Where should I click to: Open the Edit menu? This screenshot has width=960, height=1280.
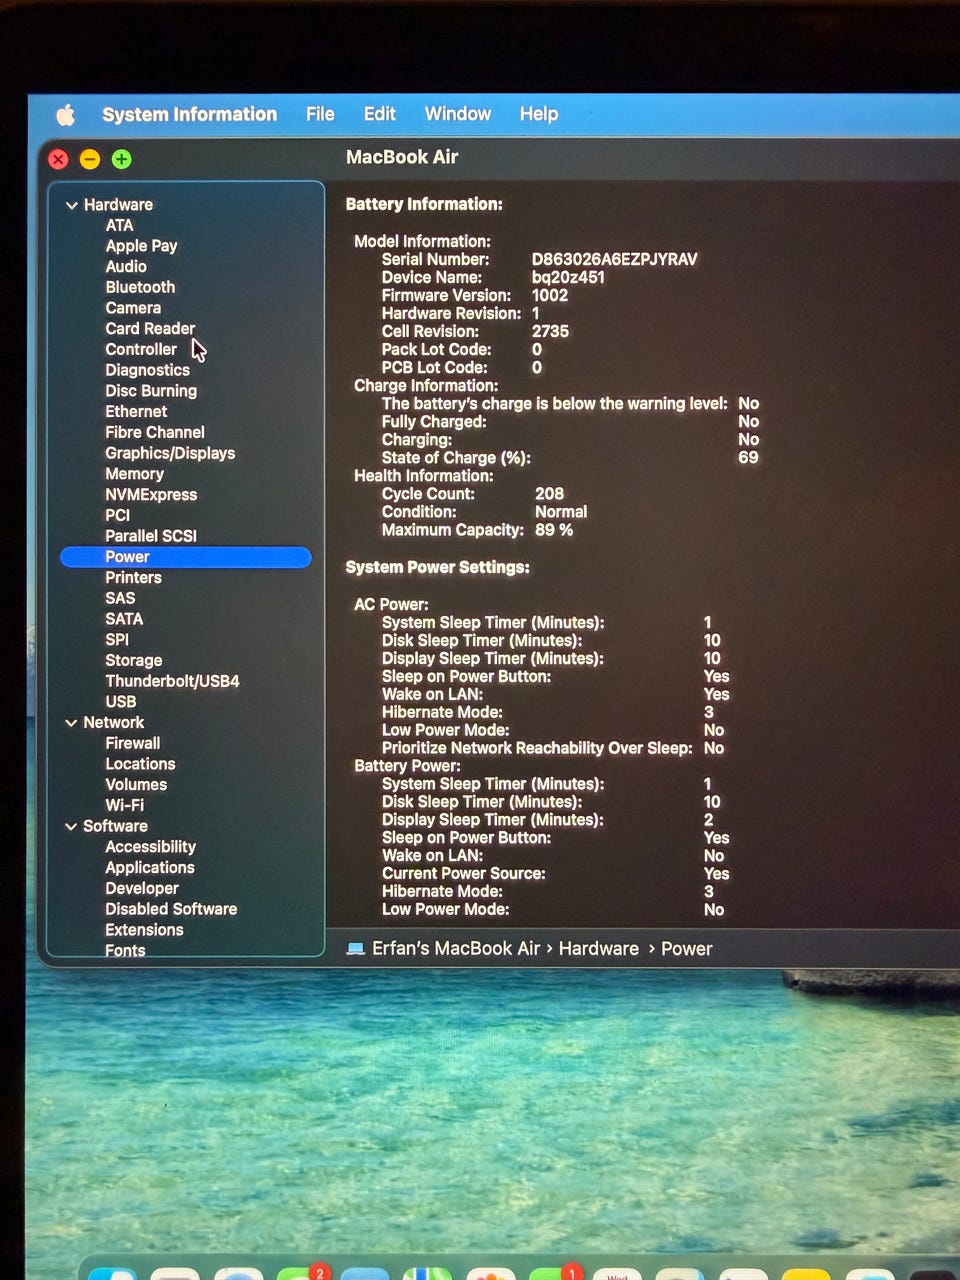(379, 114)
